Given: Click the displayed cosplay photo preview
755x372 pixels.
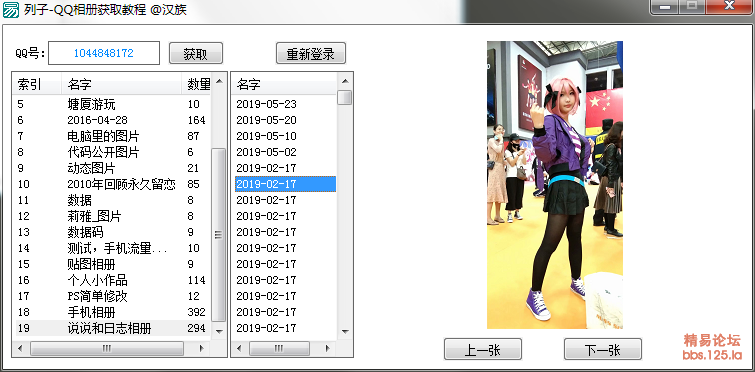Looking at the screenshot, I should pyautogui.click(x=555, y=185).
